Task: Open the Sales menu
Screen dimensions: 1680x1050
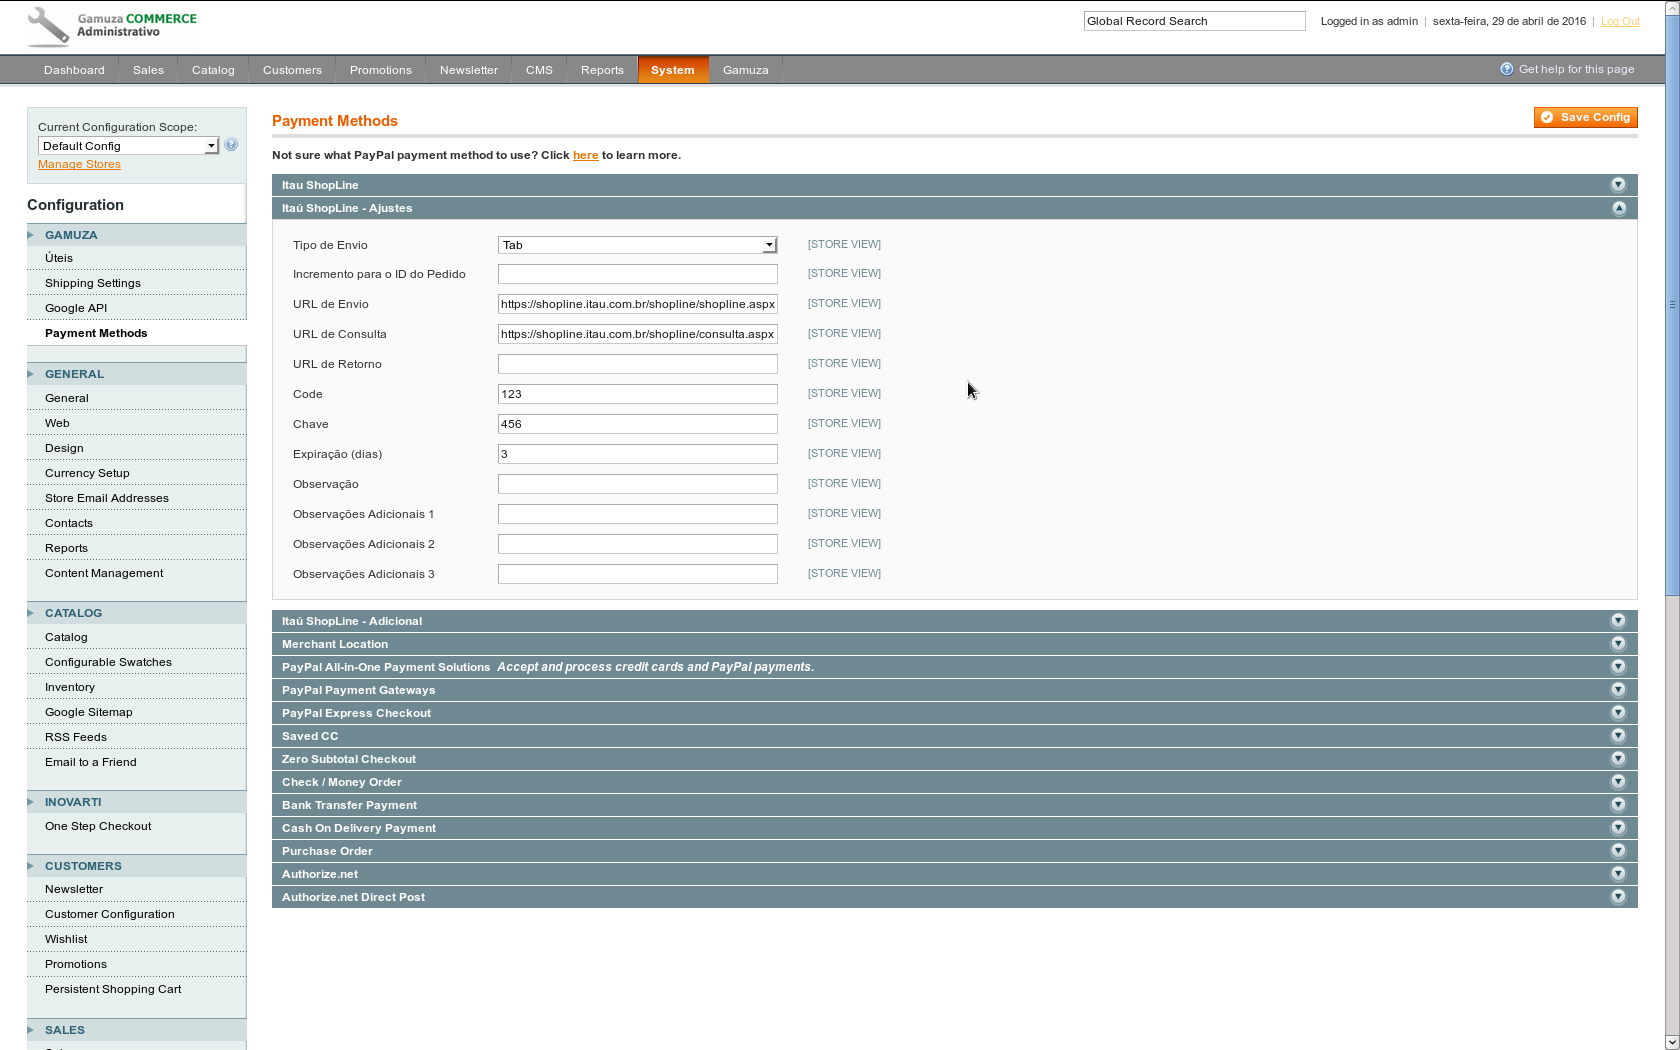Action: point(148,70)
